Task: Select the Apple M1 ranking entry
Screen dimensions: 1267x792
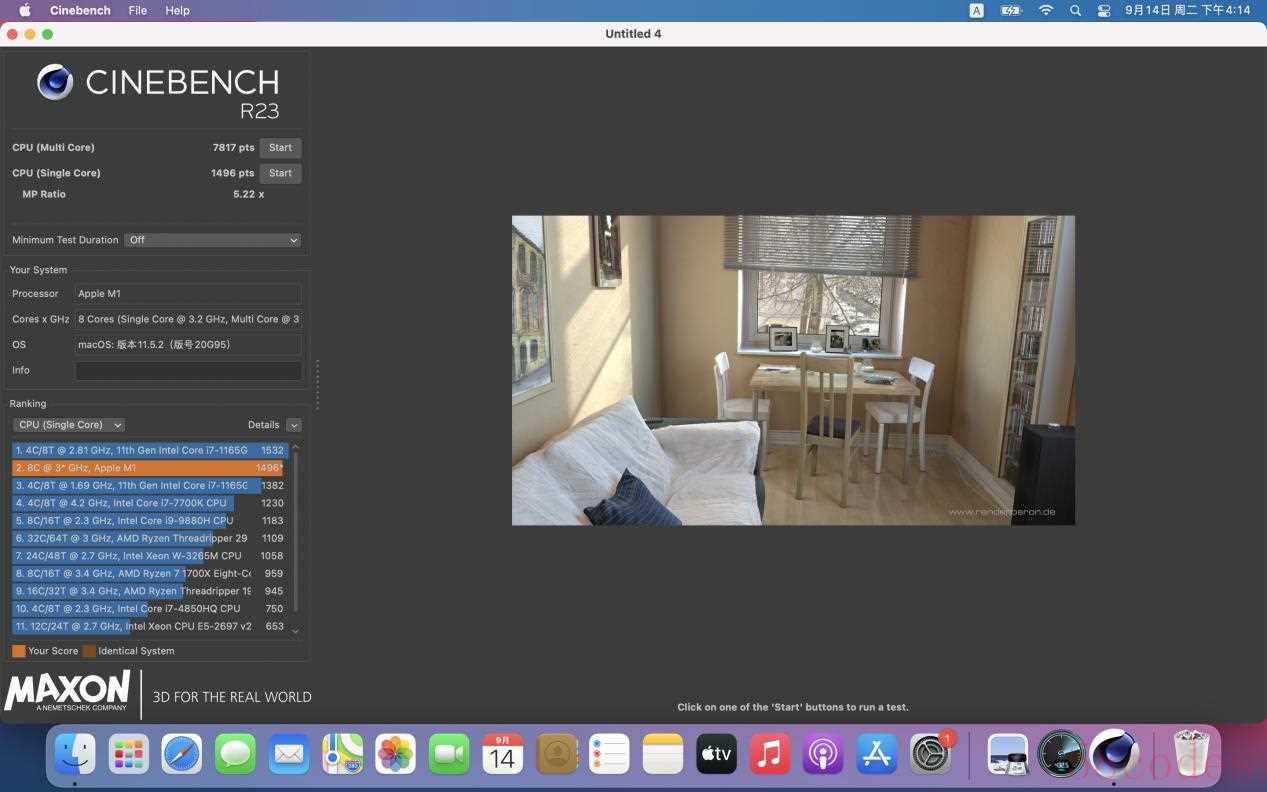Action: point(150,468)
